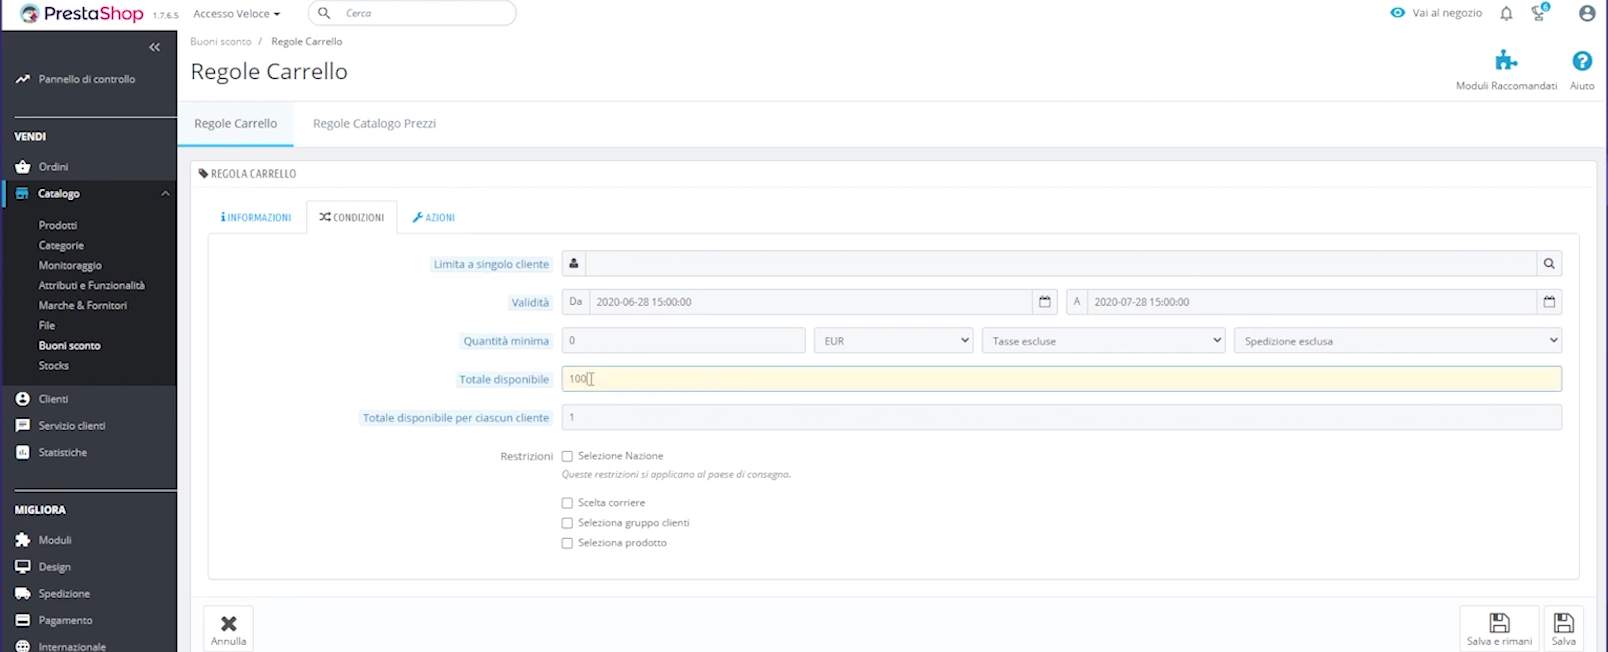Open the EUR currency dropdown

coord(894,341)
